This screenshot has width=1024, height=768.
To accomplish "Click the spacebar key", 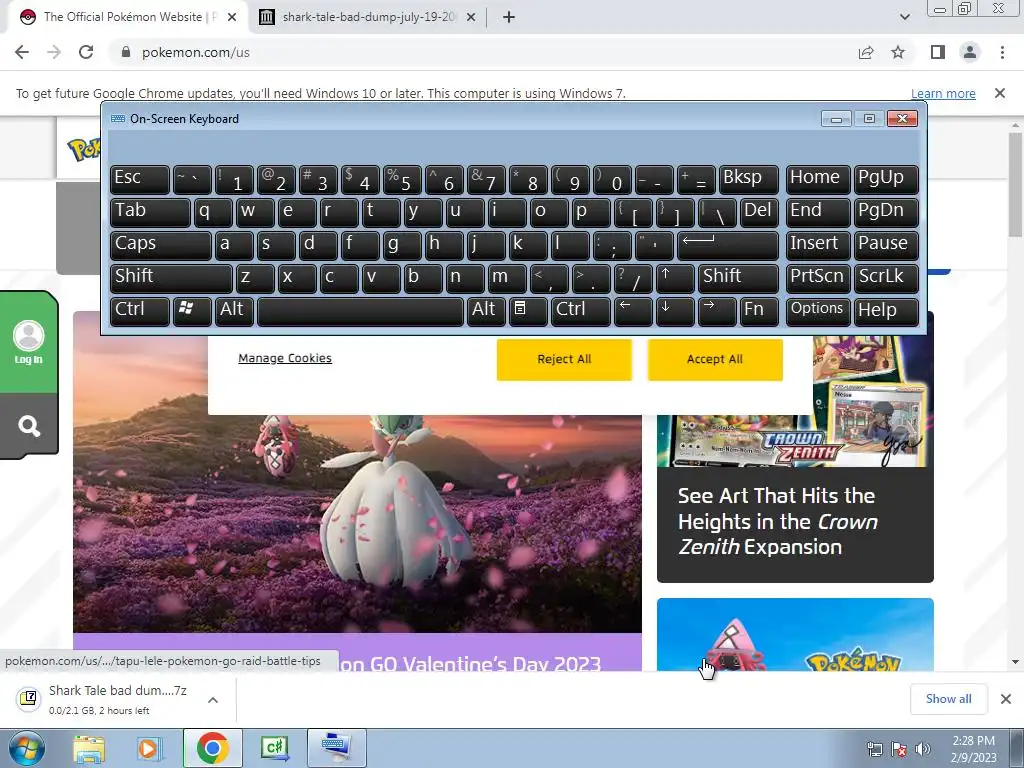I will (360, 311).
